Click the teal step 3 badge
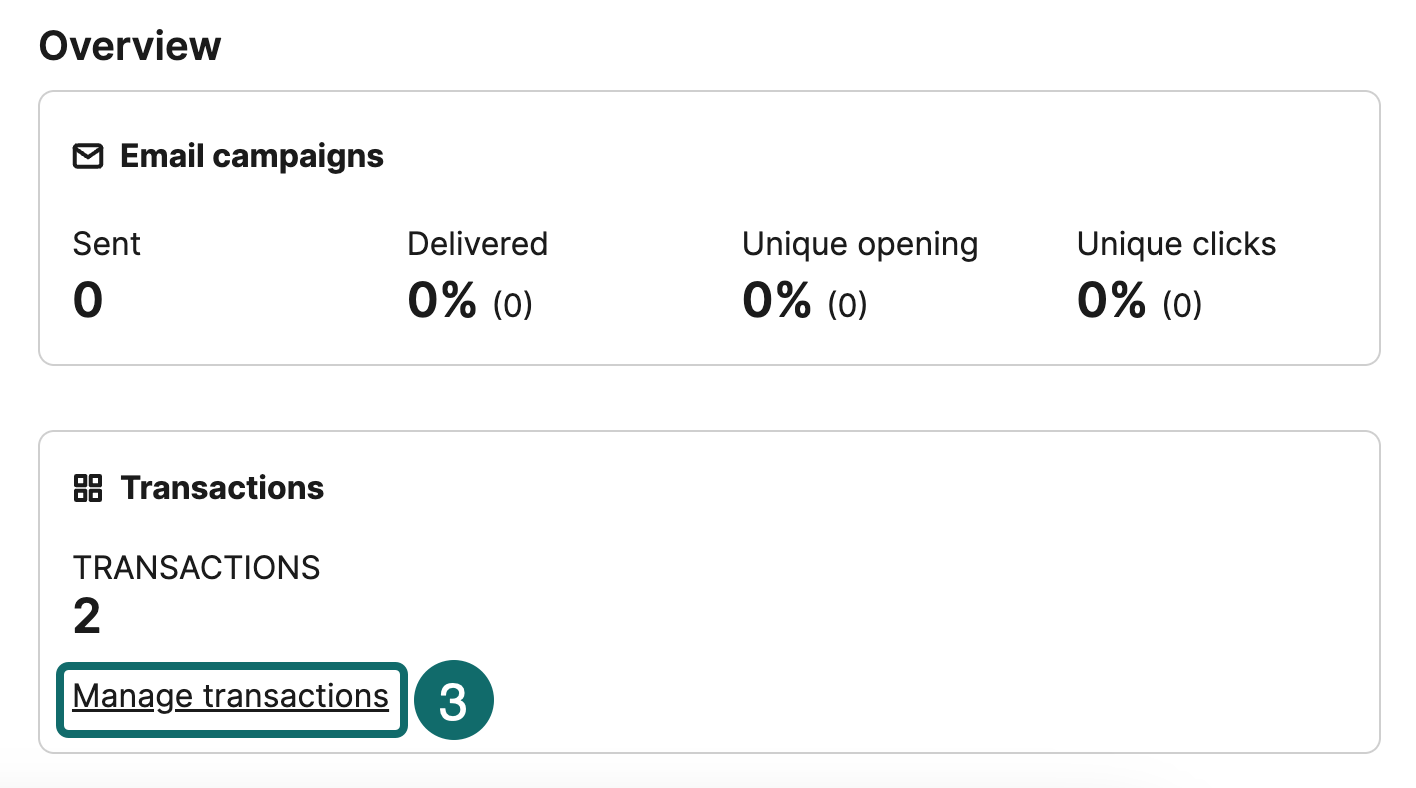Image resolution: width=1416 pixels, height=788 pixels. 453,702
